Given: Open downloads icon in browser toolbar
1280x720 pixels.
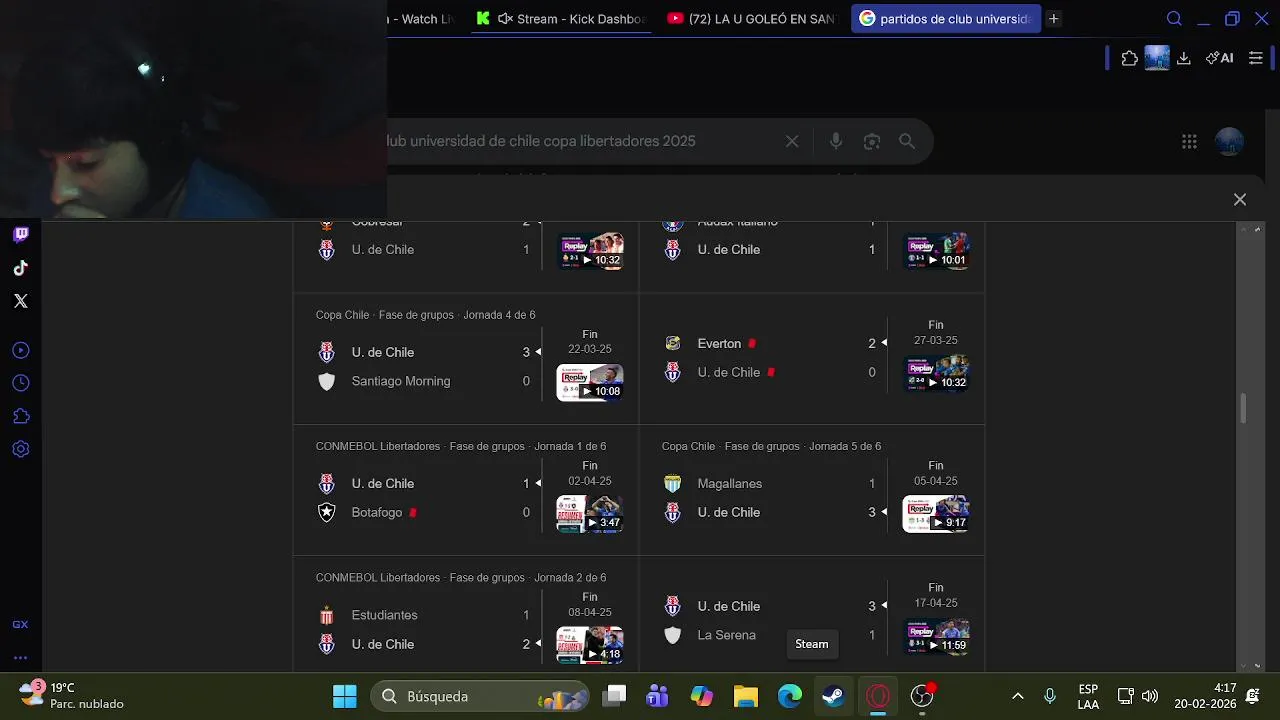Looking at the screenshot, I should pos(1184,58).
